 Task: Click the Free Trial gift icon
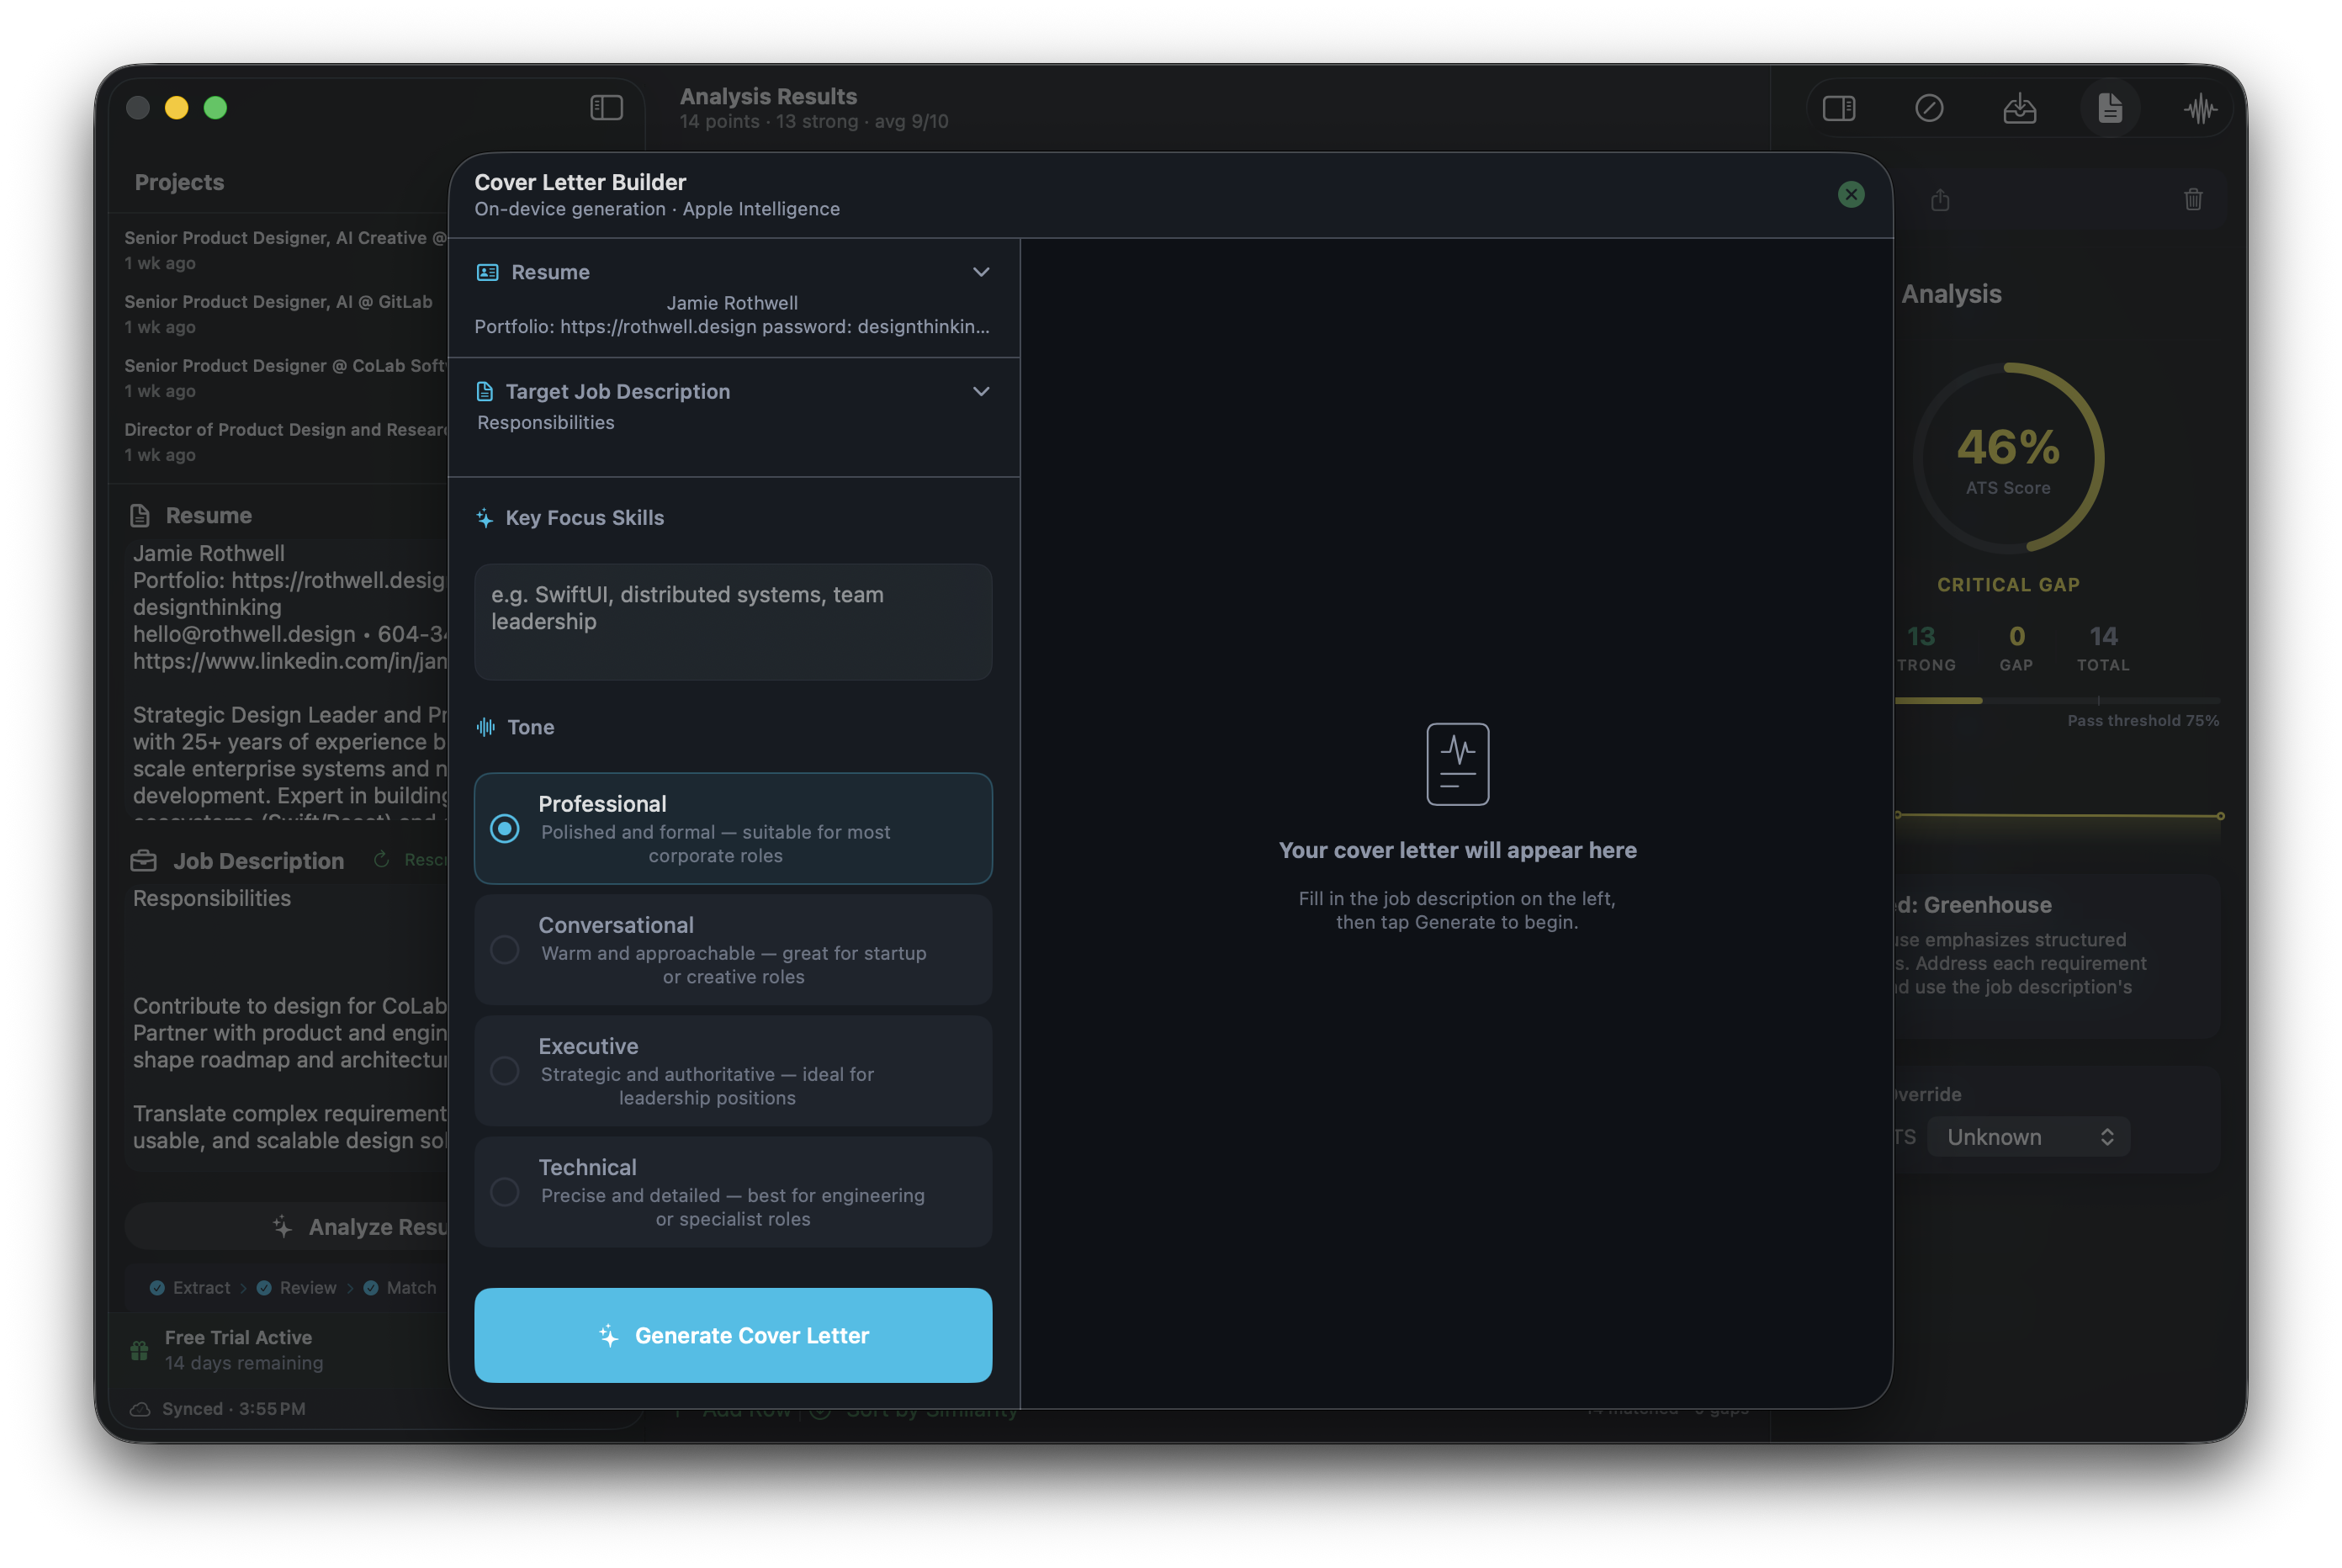click(x=139, y=1350)
